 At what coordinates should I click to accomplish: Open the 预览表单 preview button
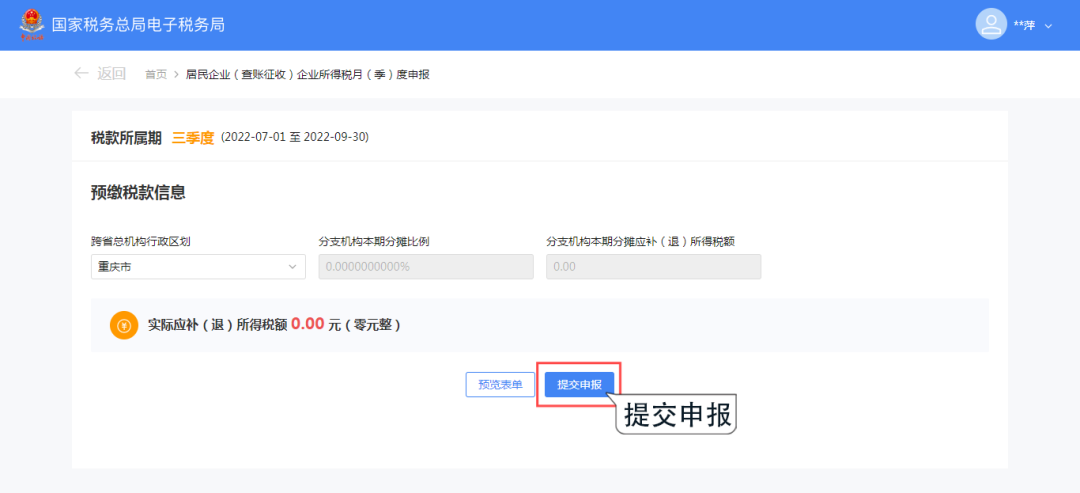[x=500, y=384]
